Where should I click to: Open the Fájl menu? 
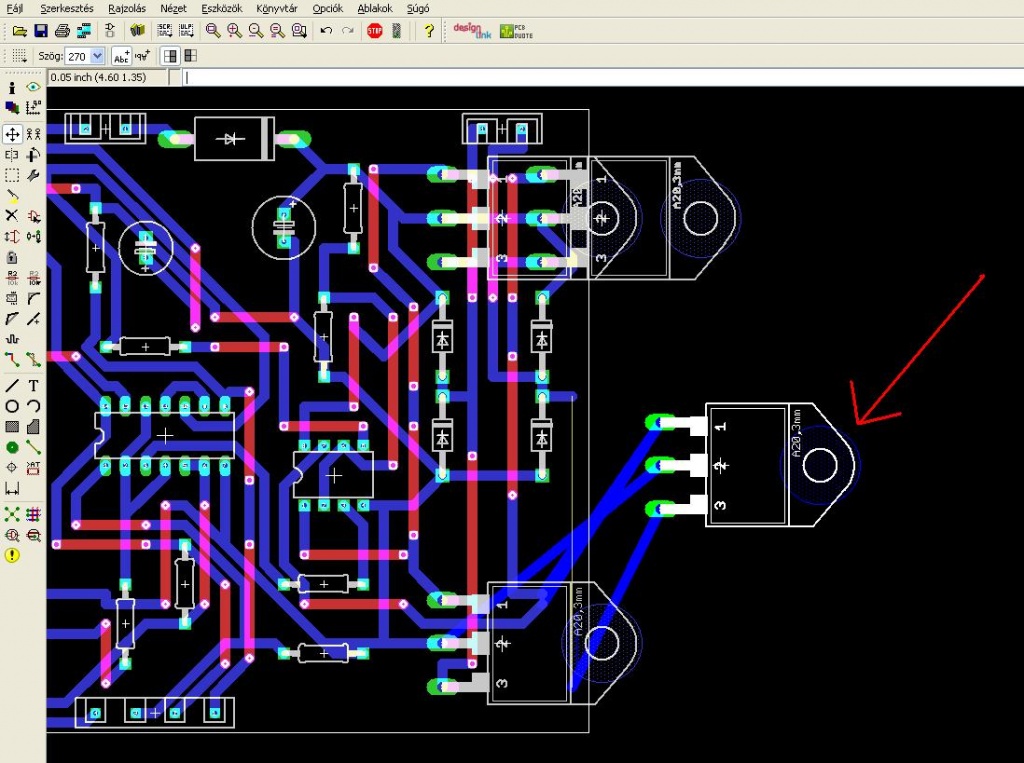[x=14, y=8]
